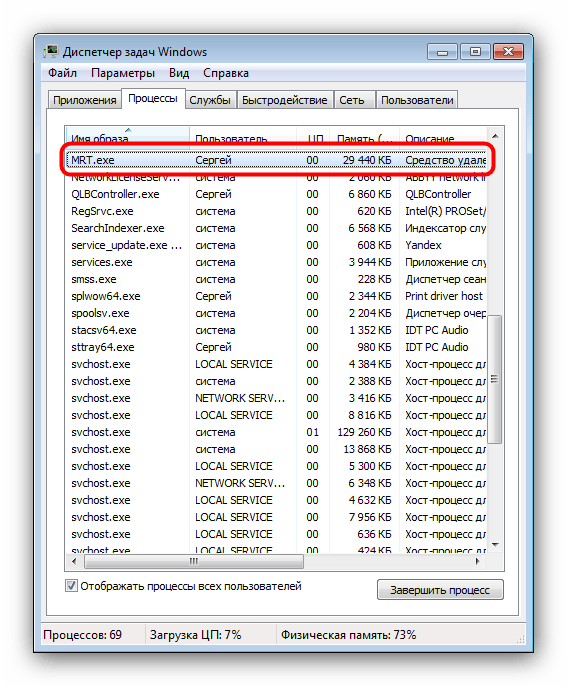This screenshot has width=567, height=686.
Task: Select svchost.exe using 4 384 КБ
Action: 276,364
